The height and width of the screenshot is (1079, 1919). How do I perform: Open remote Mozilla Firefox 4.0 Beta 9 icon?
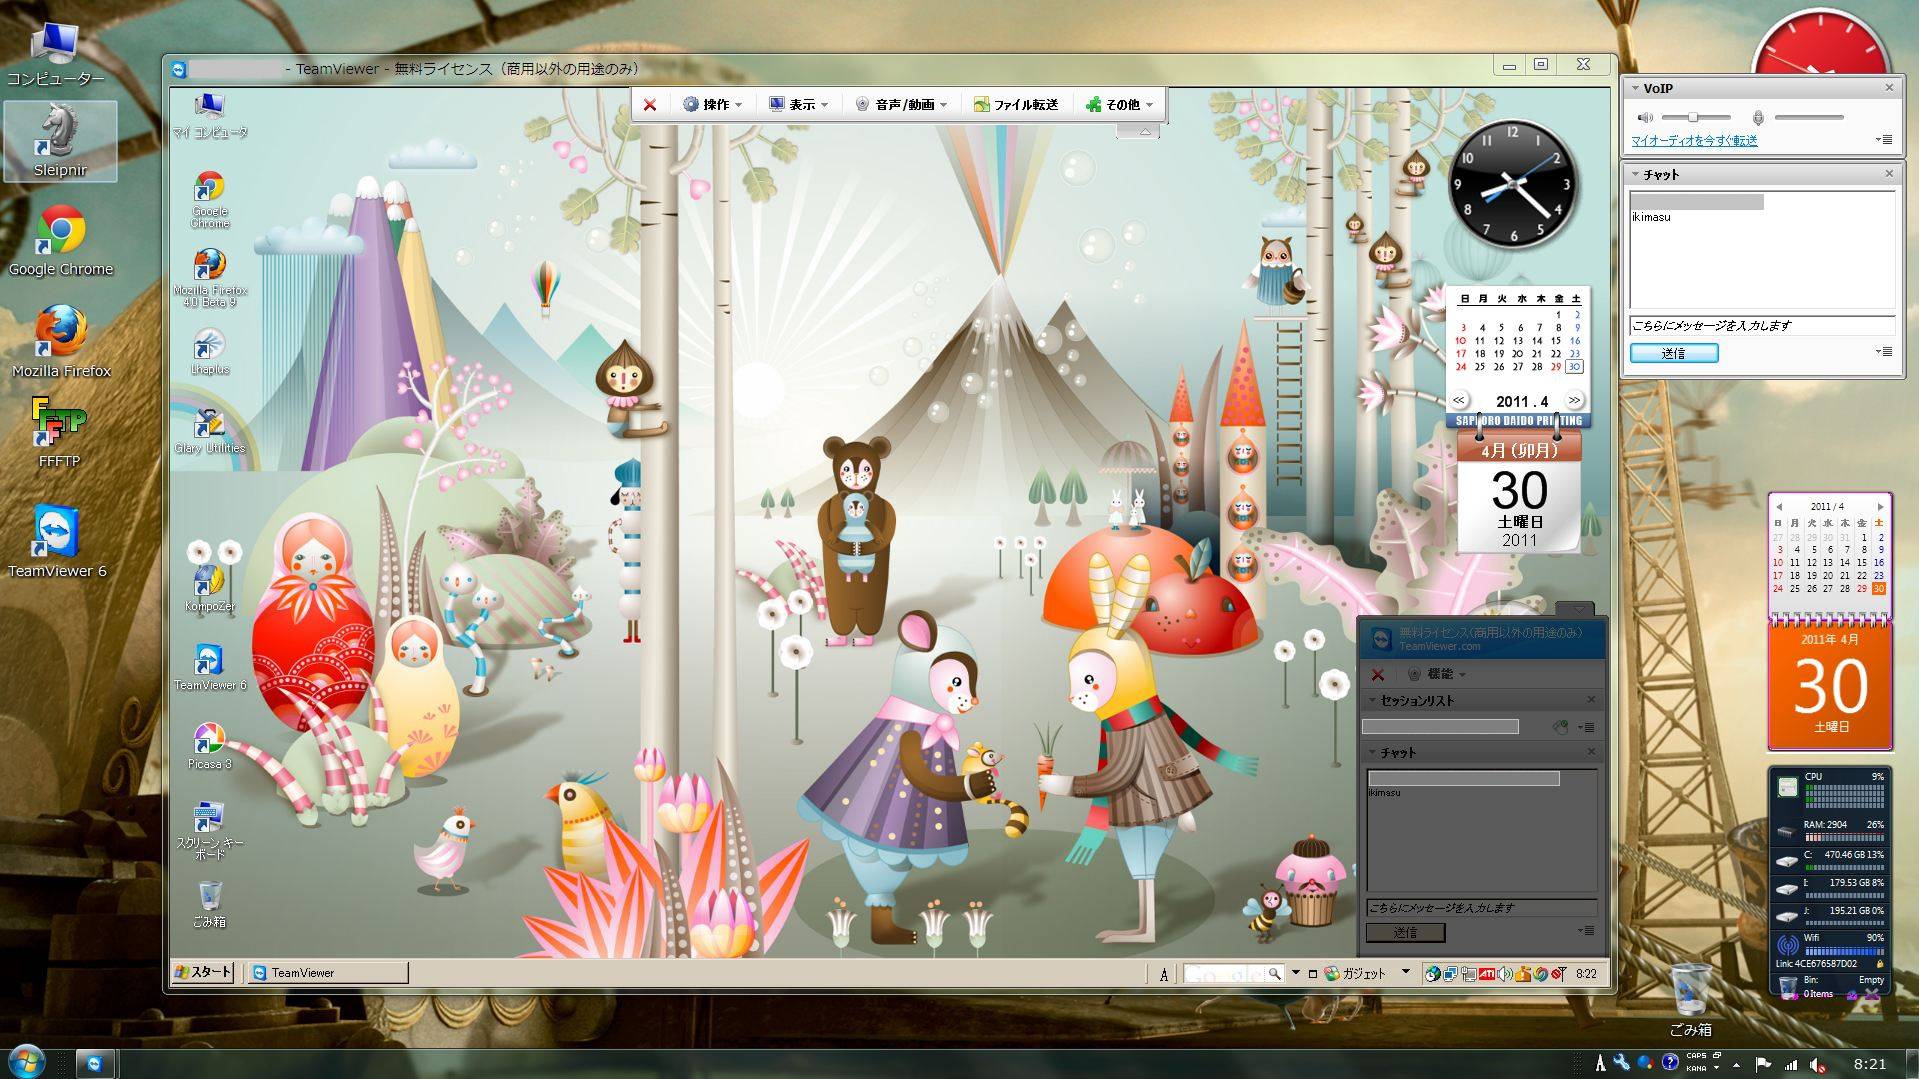pyautogui.click(x=209, y=278)
